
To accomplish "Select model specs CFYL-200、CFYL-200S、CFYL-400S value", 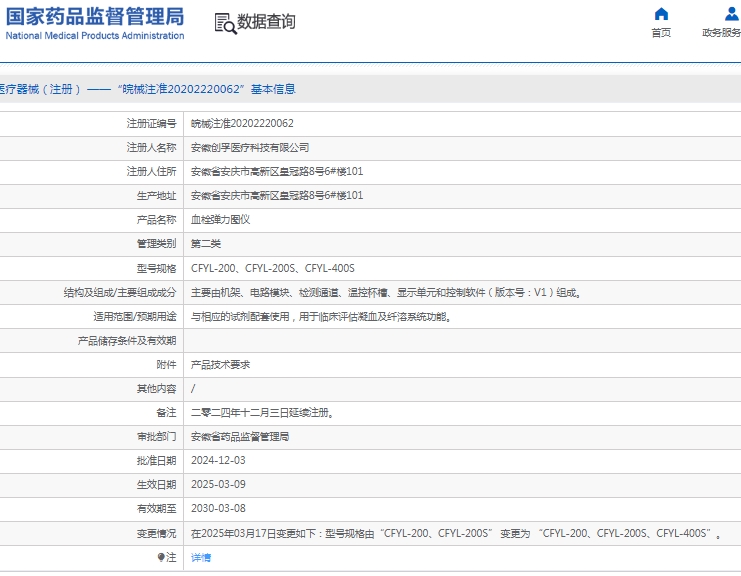I will (273, 268).
